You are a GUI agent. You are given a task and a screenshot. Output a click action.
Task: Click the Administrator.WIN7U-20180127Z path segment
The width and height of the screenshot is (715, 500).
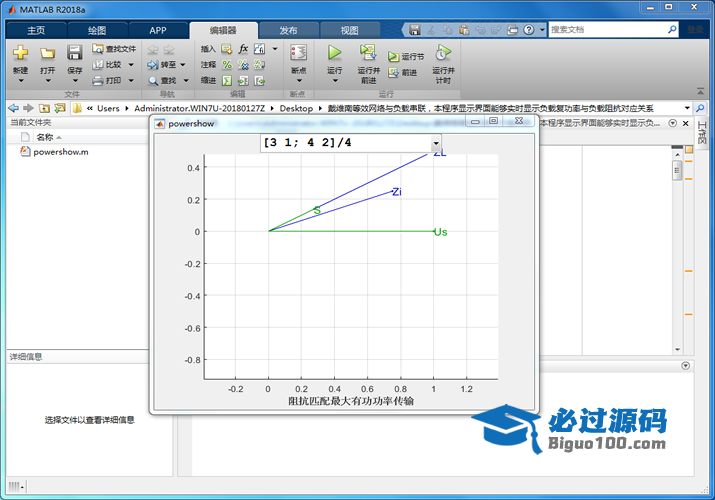point(199,108)
